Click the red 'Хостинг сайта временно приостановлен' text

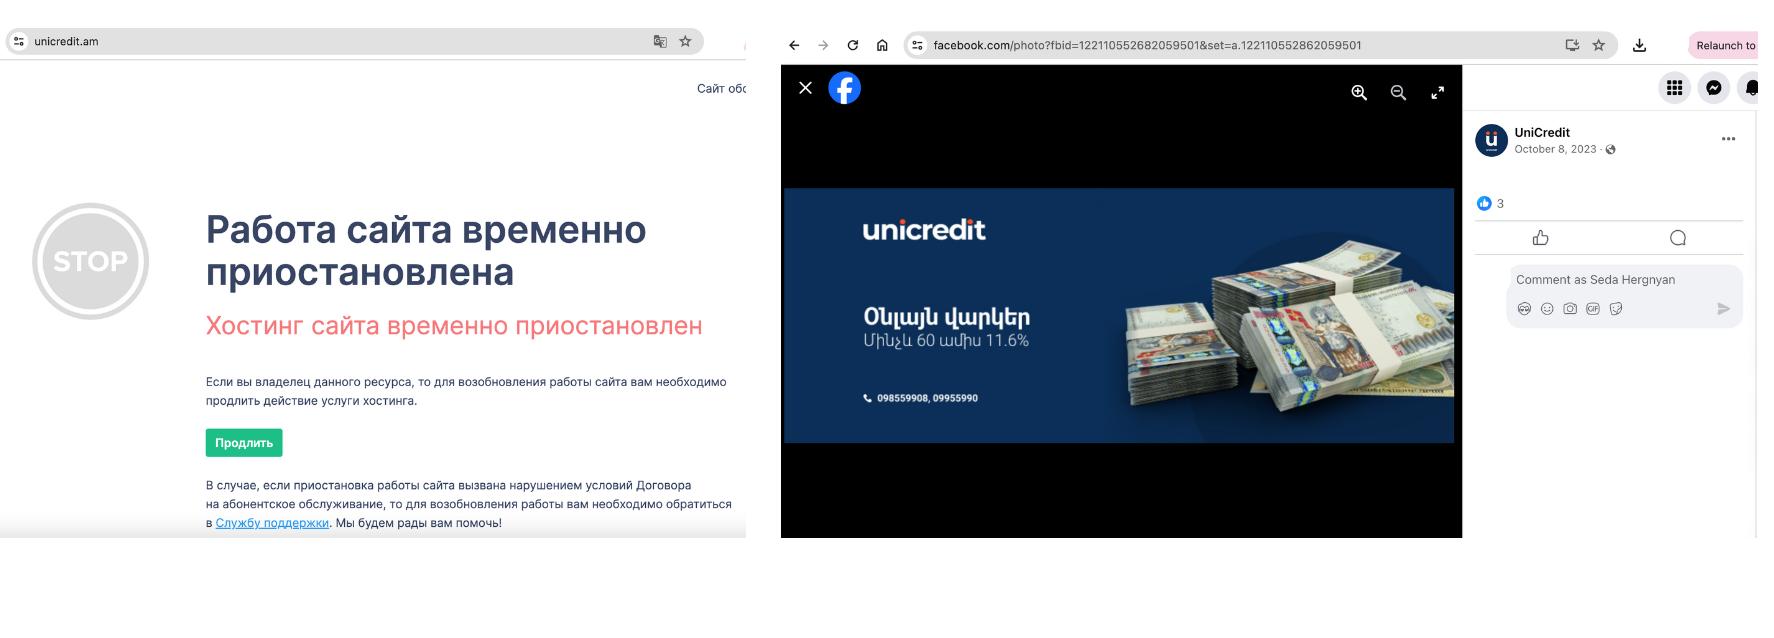point(454,326)
